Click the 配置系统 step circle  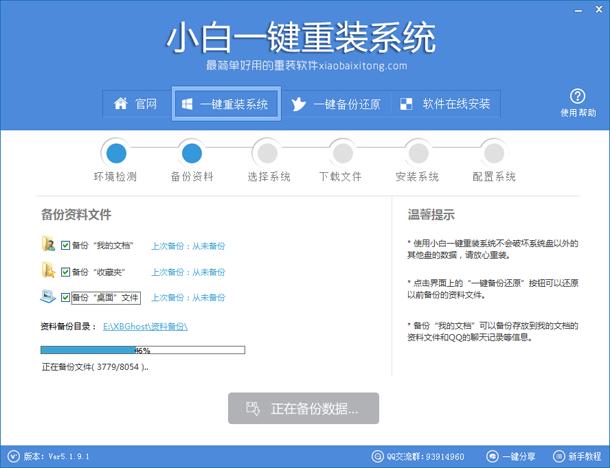tap(494, 153)
